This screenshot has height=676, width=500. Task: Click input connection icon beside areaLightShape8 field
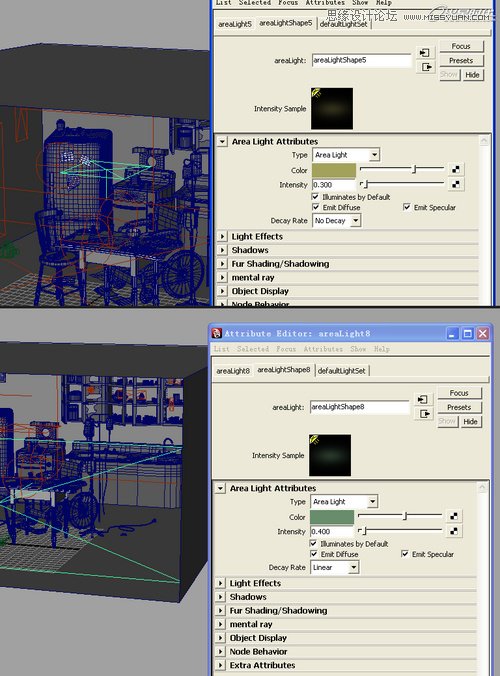(423, 399)
